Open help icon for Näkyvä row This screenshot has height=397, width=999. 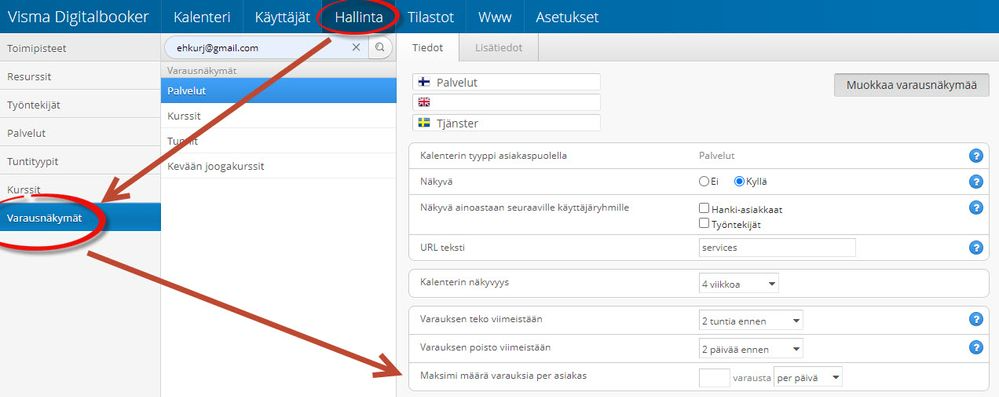pyautogui.click(x=975, y=182)
